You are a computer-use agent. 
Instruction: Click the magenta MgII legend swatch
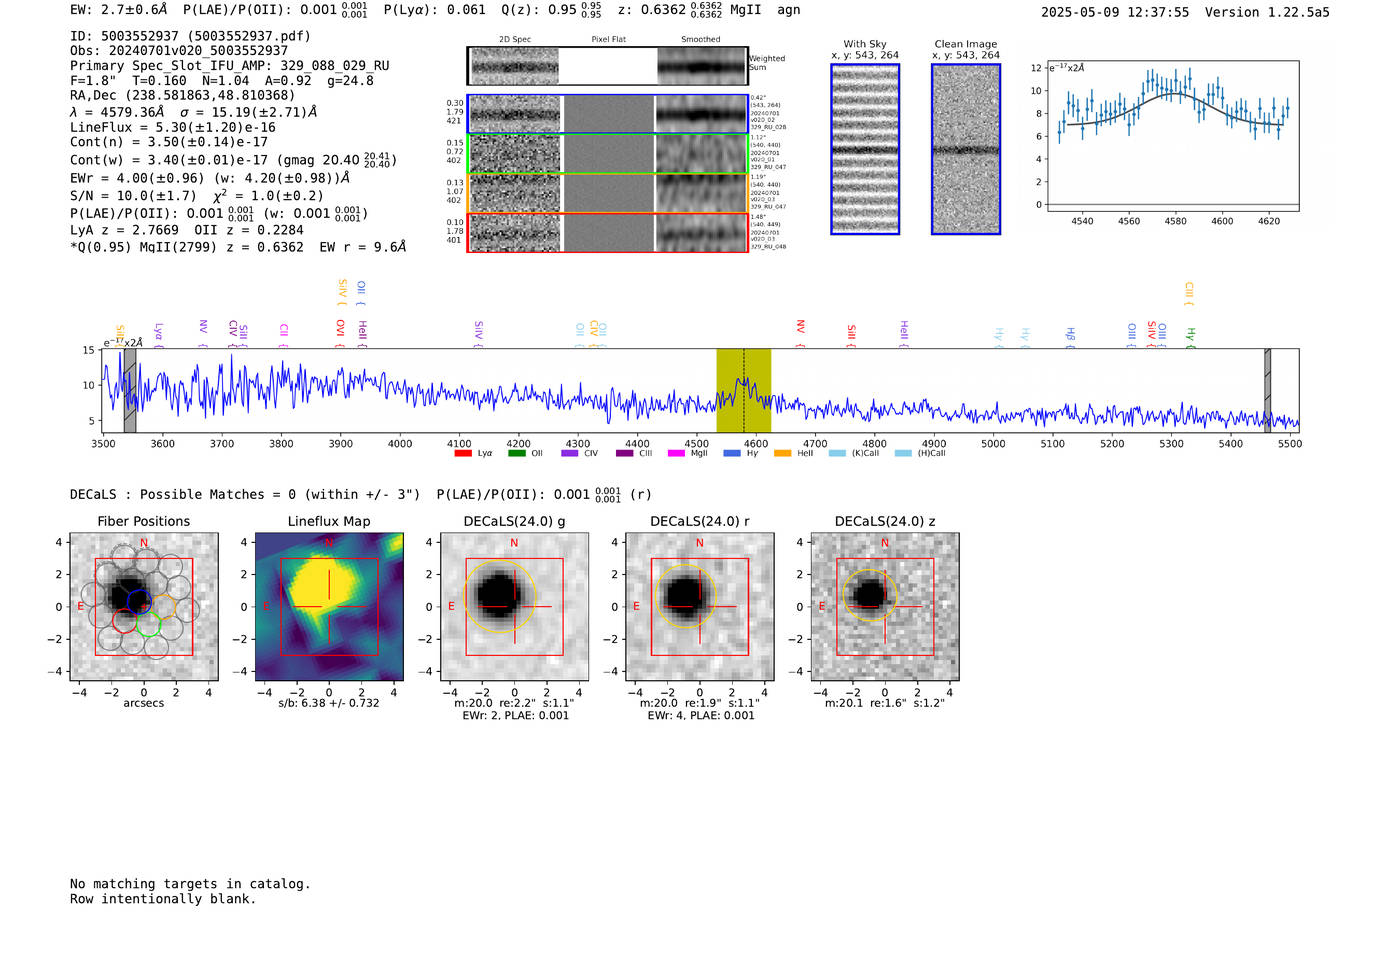tap(677, 453)
